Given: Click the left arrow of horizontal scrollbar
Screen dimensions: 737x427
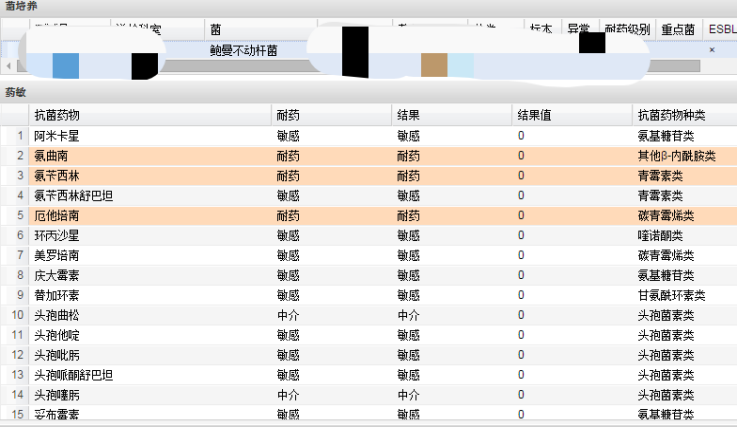Looking at the screenshot, I should 8,66.
